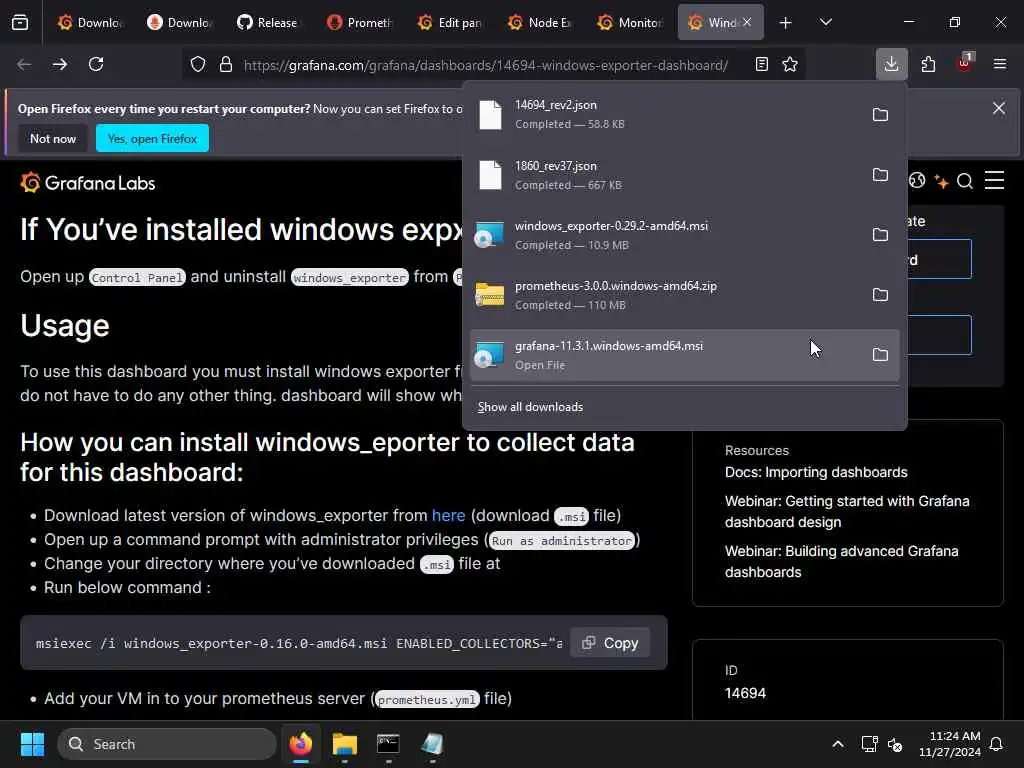Click the site security padlock icon
Image resolution: width=1024 pixels, height=768 pixels.
226,64
